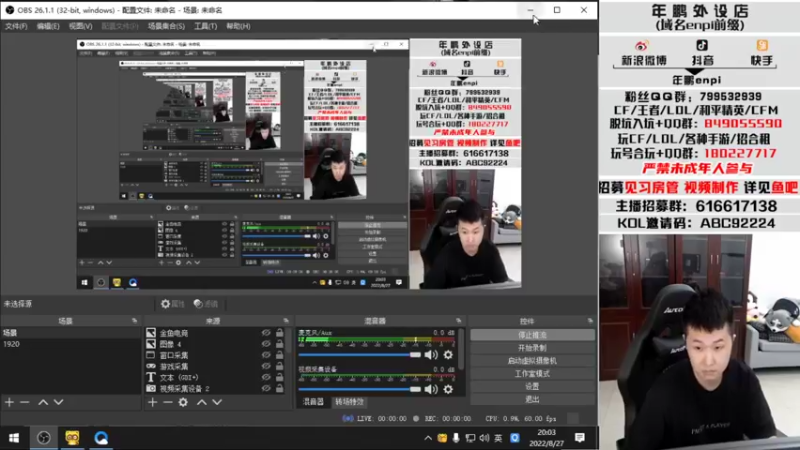Click the OBS icon in the Windows taskbar
Image resolution: width=800 pixels, height=450 pixels.
[x=44, y=438]
